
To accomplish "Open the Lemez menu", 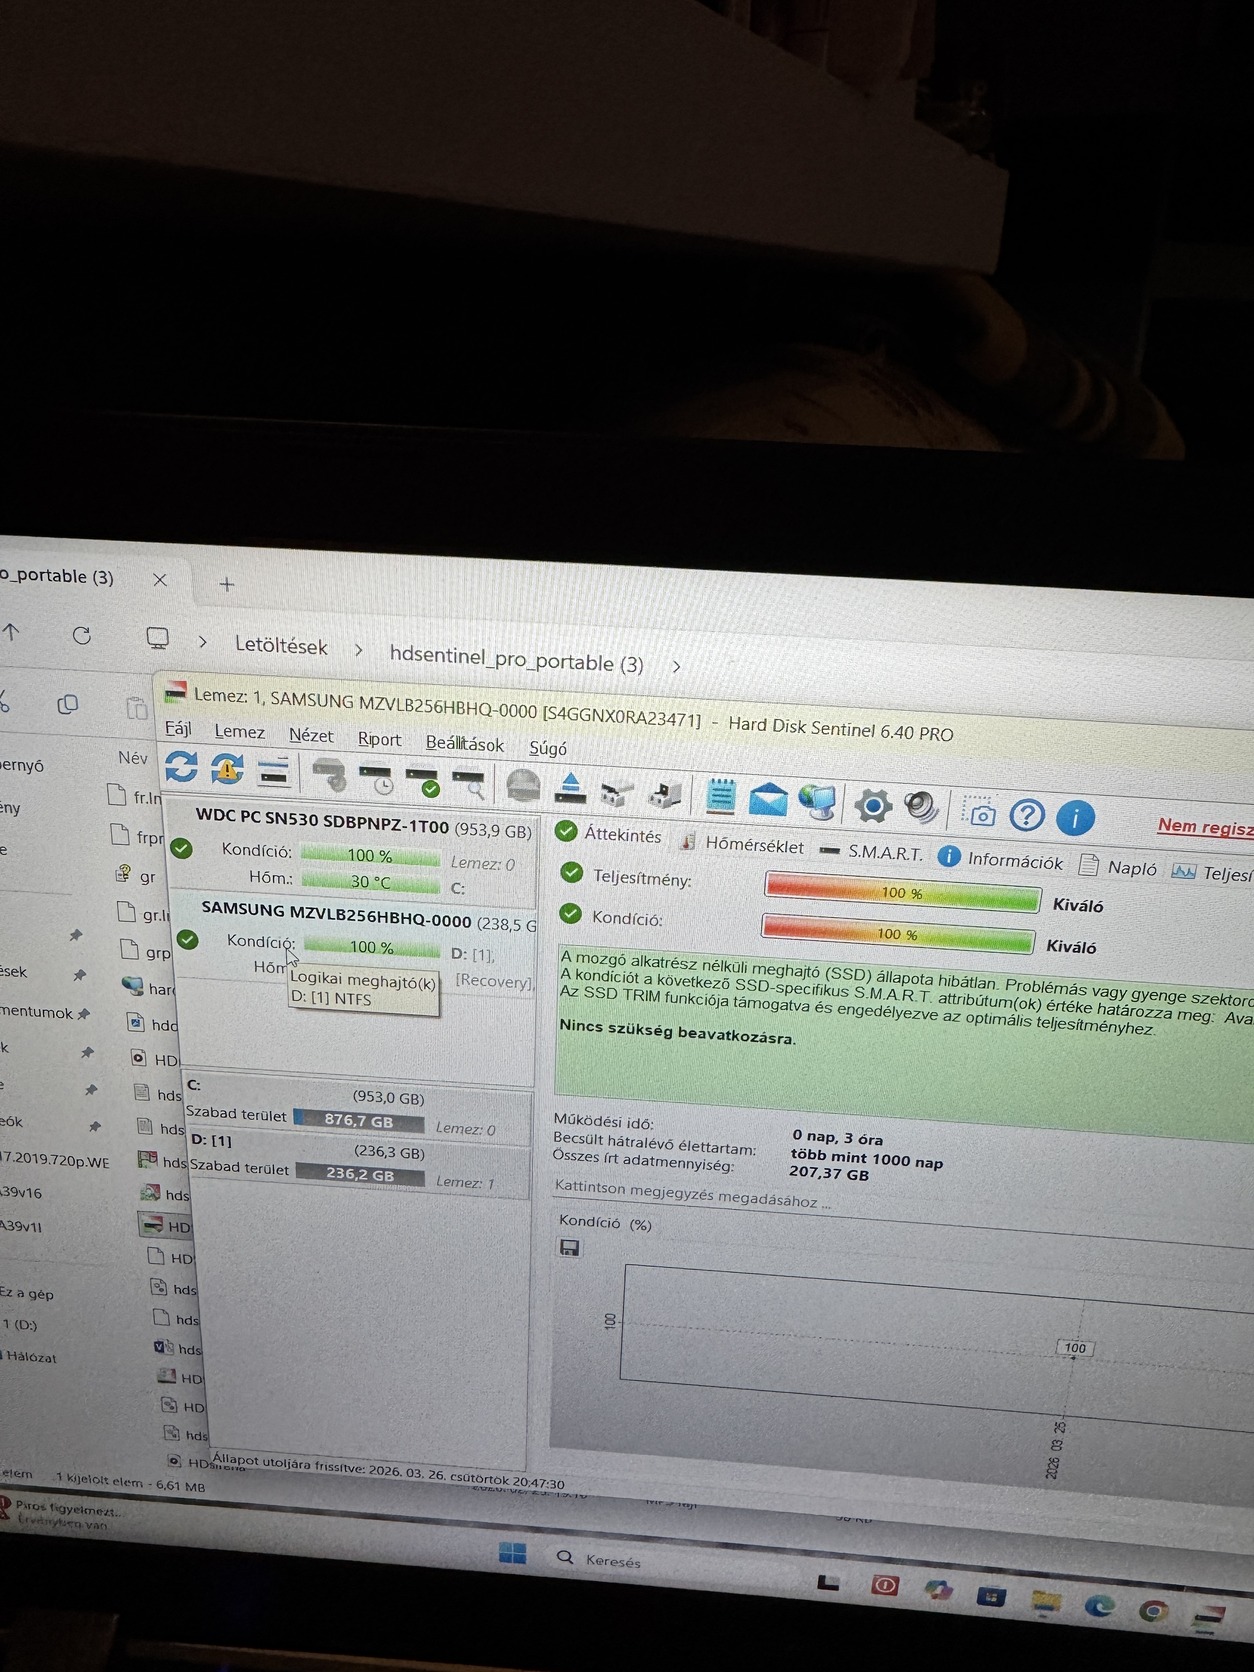I will tap(240, 732).
